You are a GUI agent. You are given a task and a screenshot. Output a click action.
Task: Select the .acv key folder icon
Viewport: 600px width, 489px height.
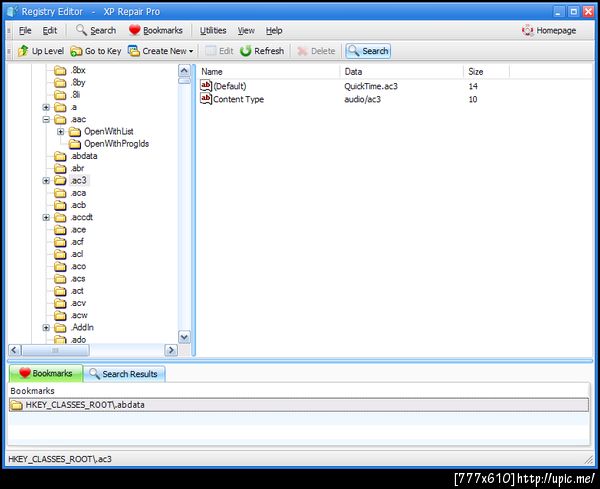point(60,303)
